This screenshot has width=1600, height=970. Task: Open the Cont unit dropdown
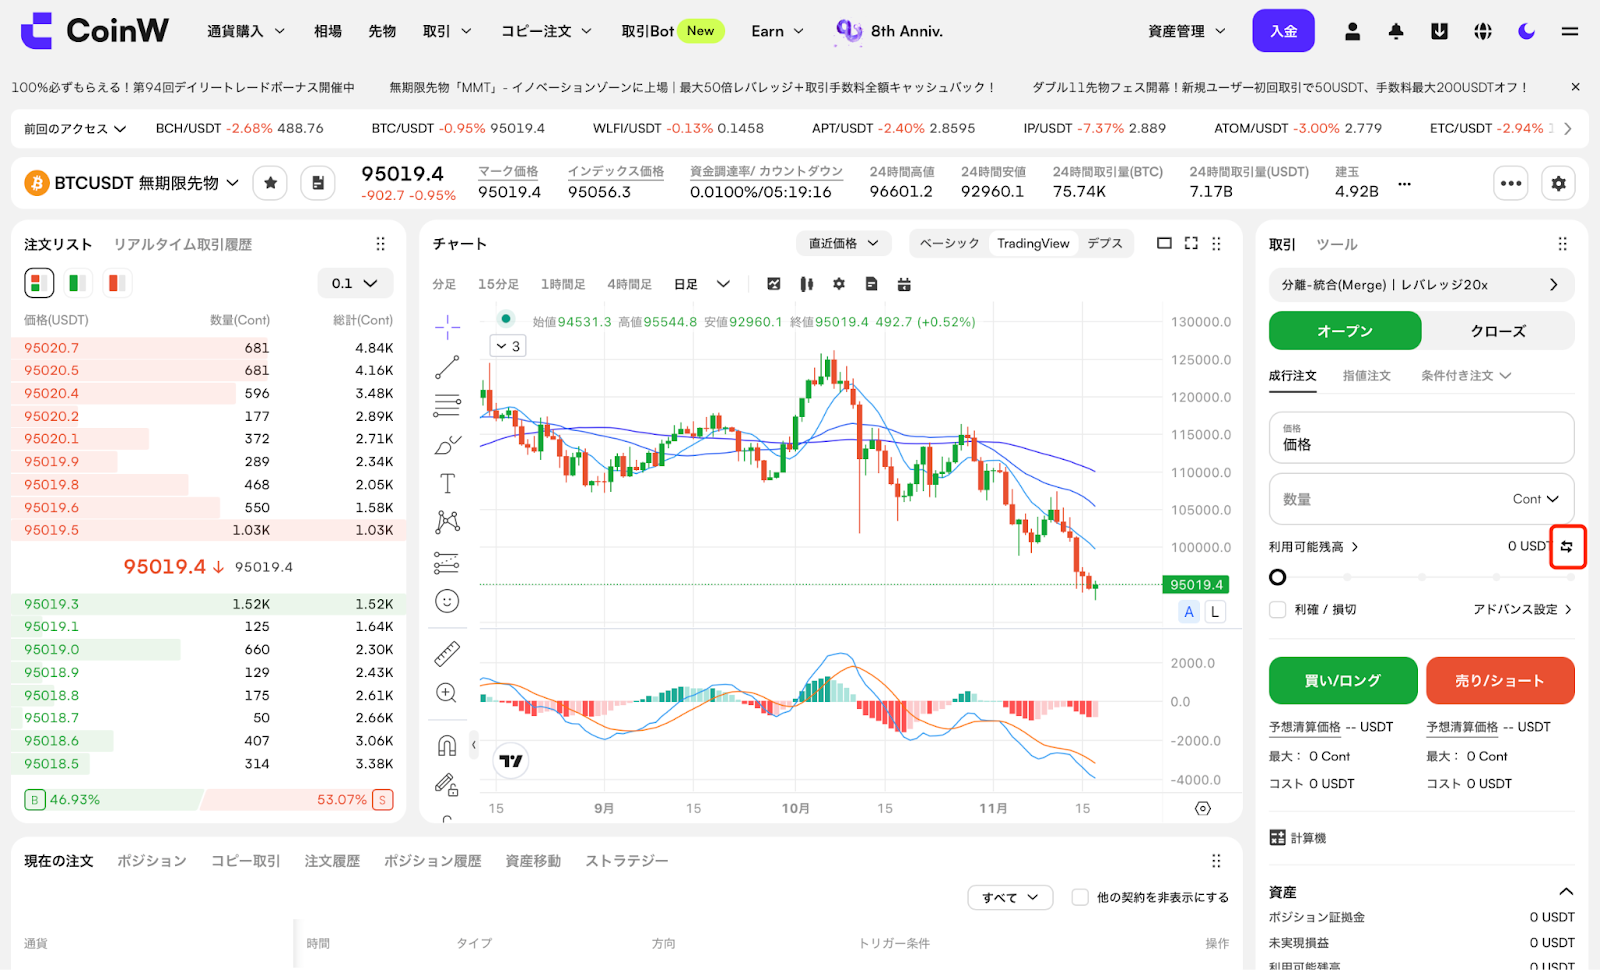1536,499
